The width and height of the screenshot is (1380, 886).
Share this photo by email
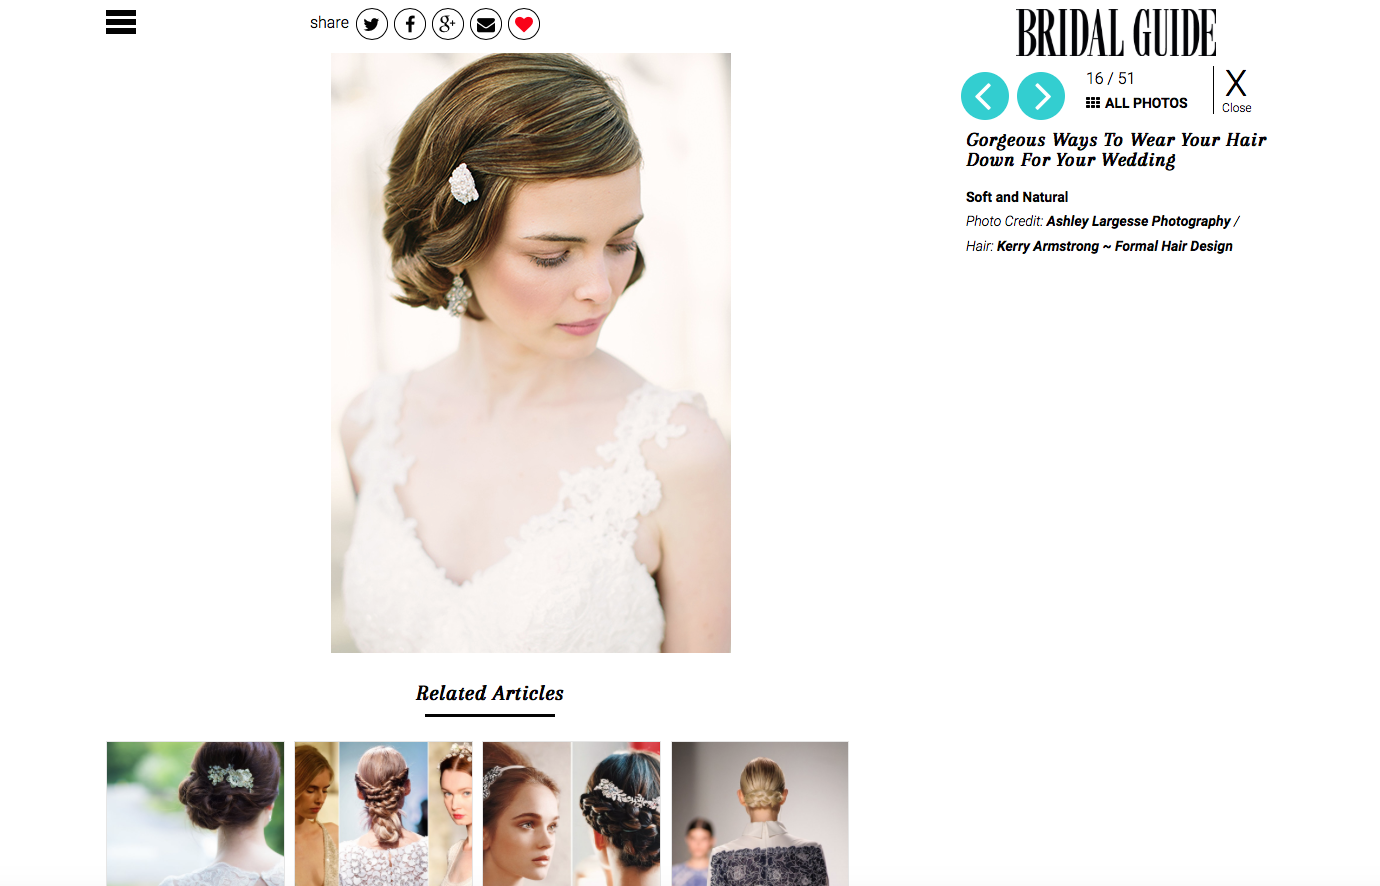[486, 24]
